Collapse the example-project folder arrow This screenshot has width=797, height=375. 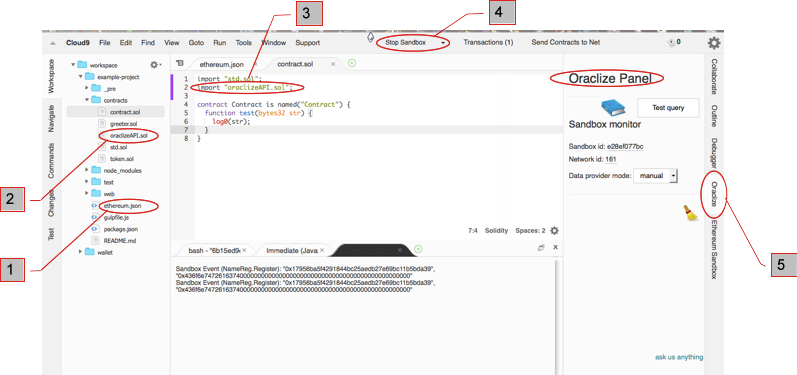pos(80,77)
